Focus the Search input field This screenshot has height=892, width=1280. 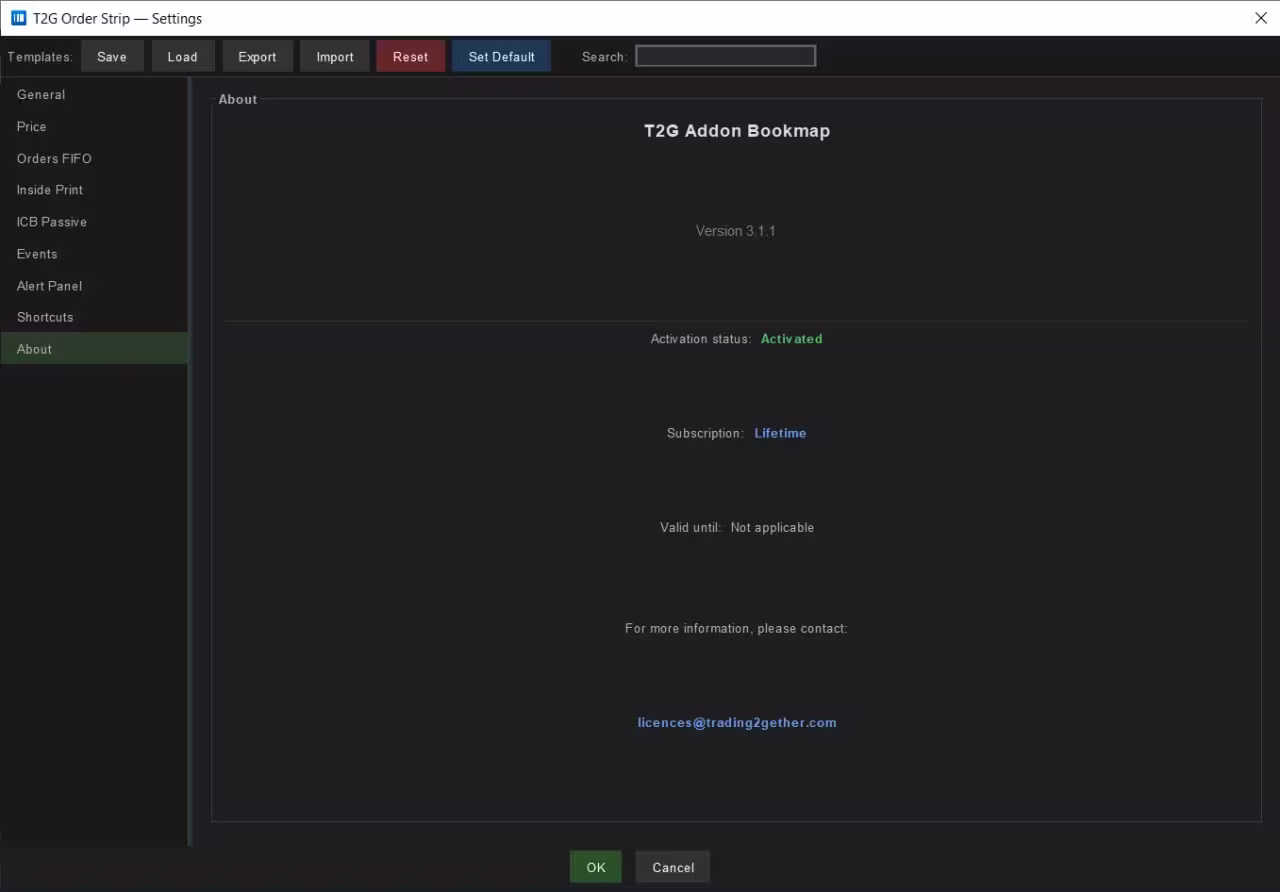pos(726,56)
